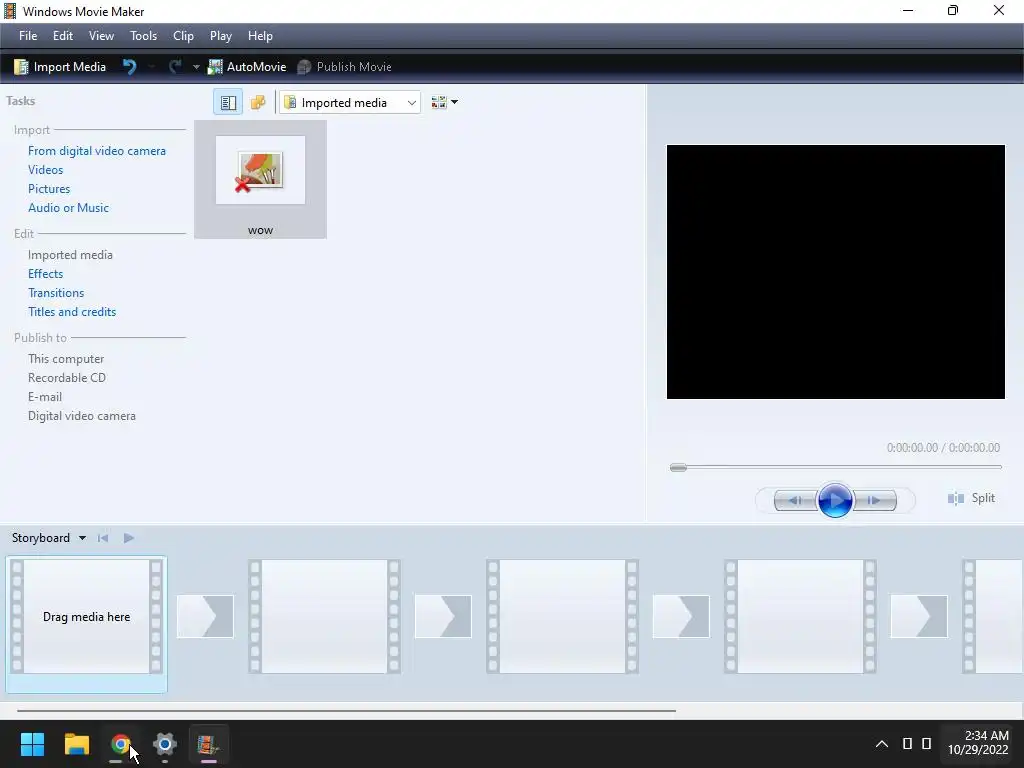Step to previous frame in preview

(x=795, y=501)
